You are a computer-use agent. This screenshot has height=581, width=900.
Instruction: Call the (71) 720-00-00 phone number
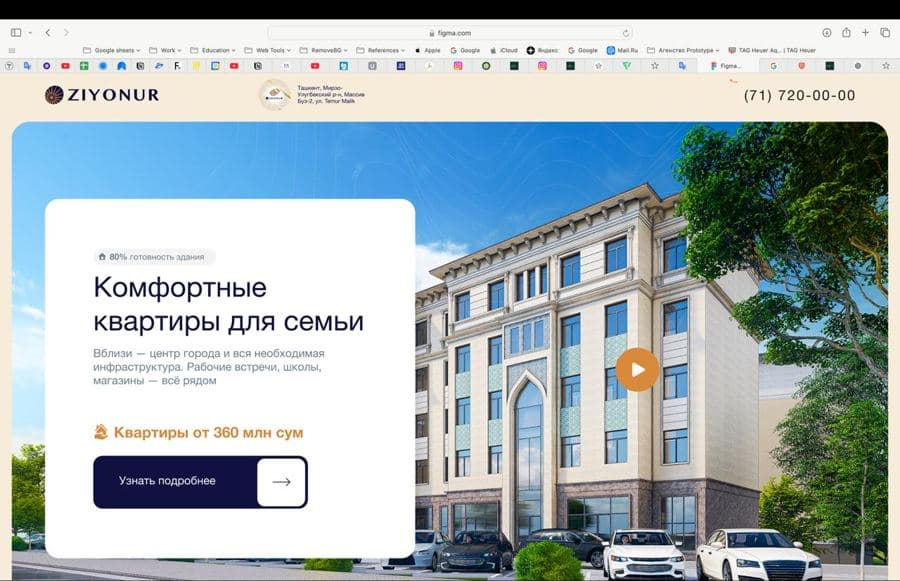[x=800, y=95]
